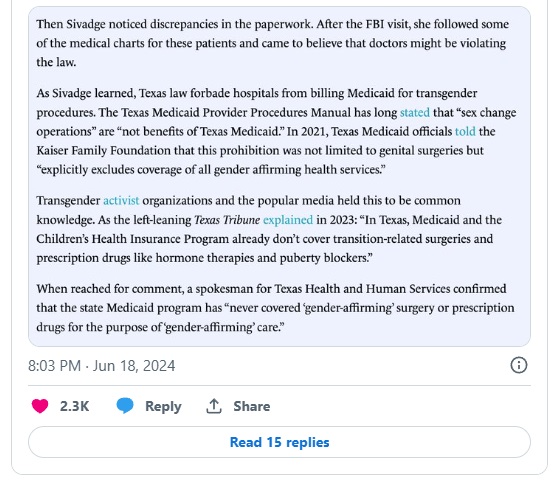Click the 'When reached for comment' paragraph
The width and height of the screenshot is (558, 490).
[275, 307]
